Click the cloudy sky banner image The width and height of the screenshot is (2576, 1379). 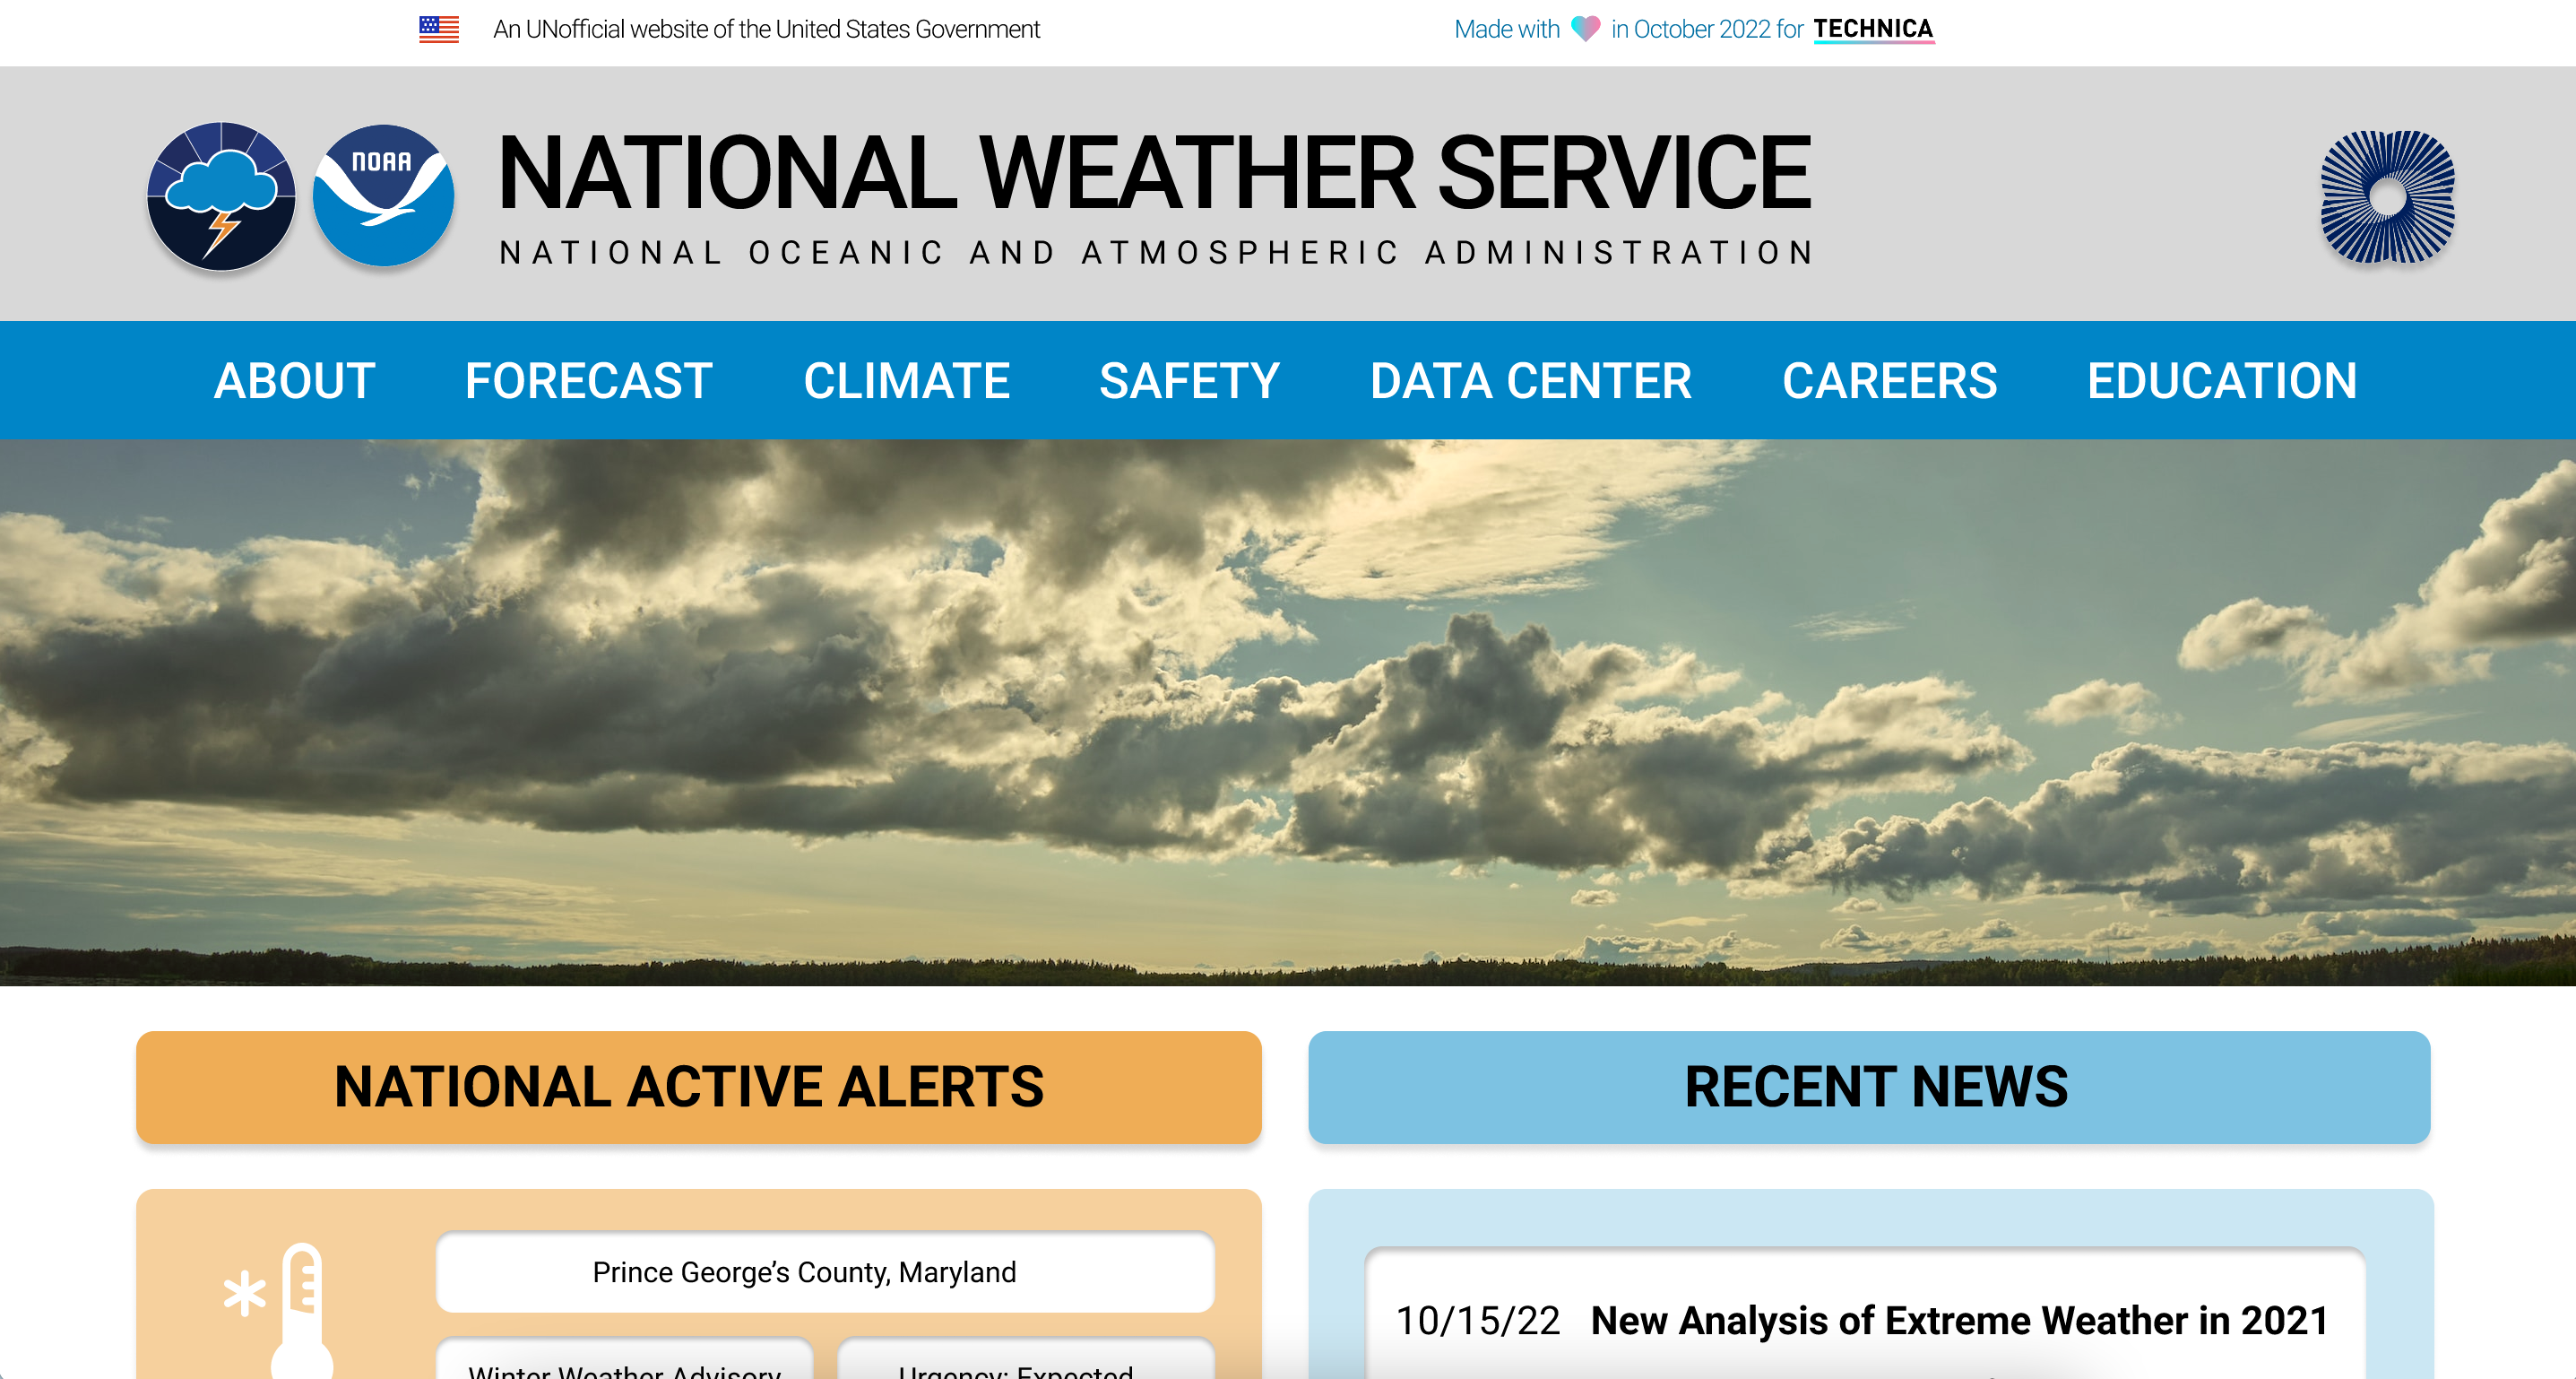(1288, 712)
